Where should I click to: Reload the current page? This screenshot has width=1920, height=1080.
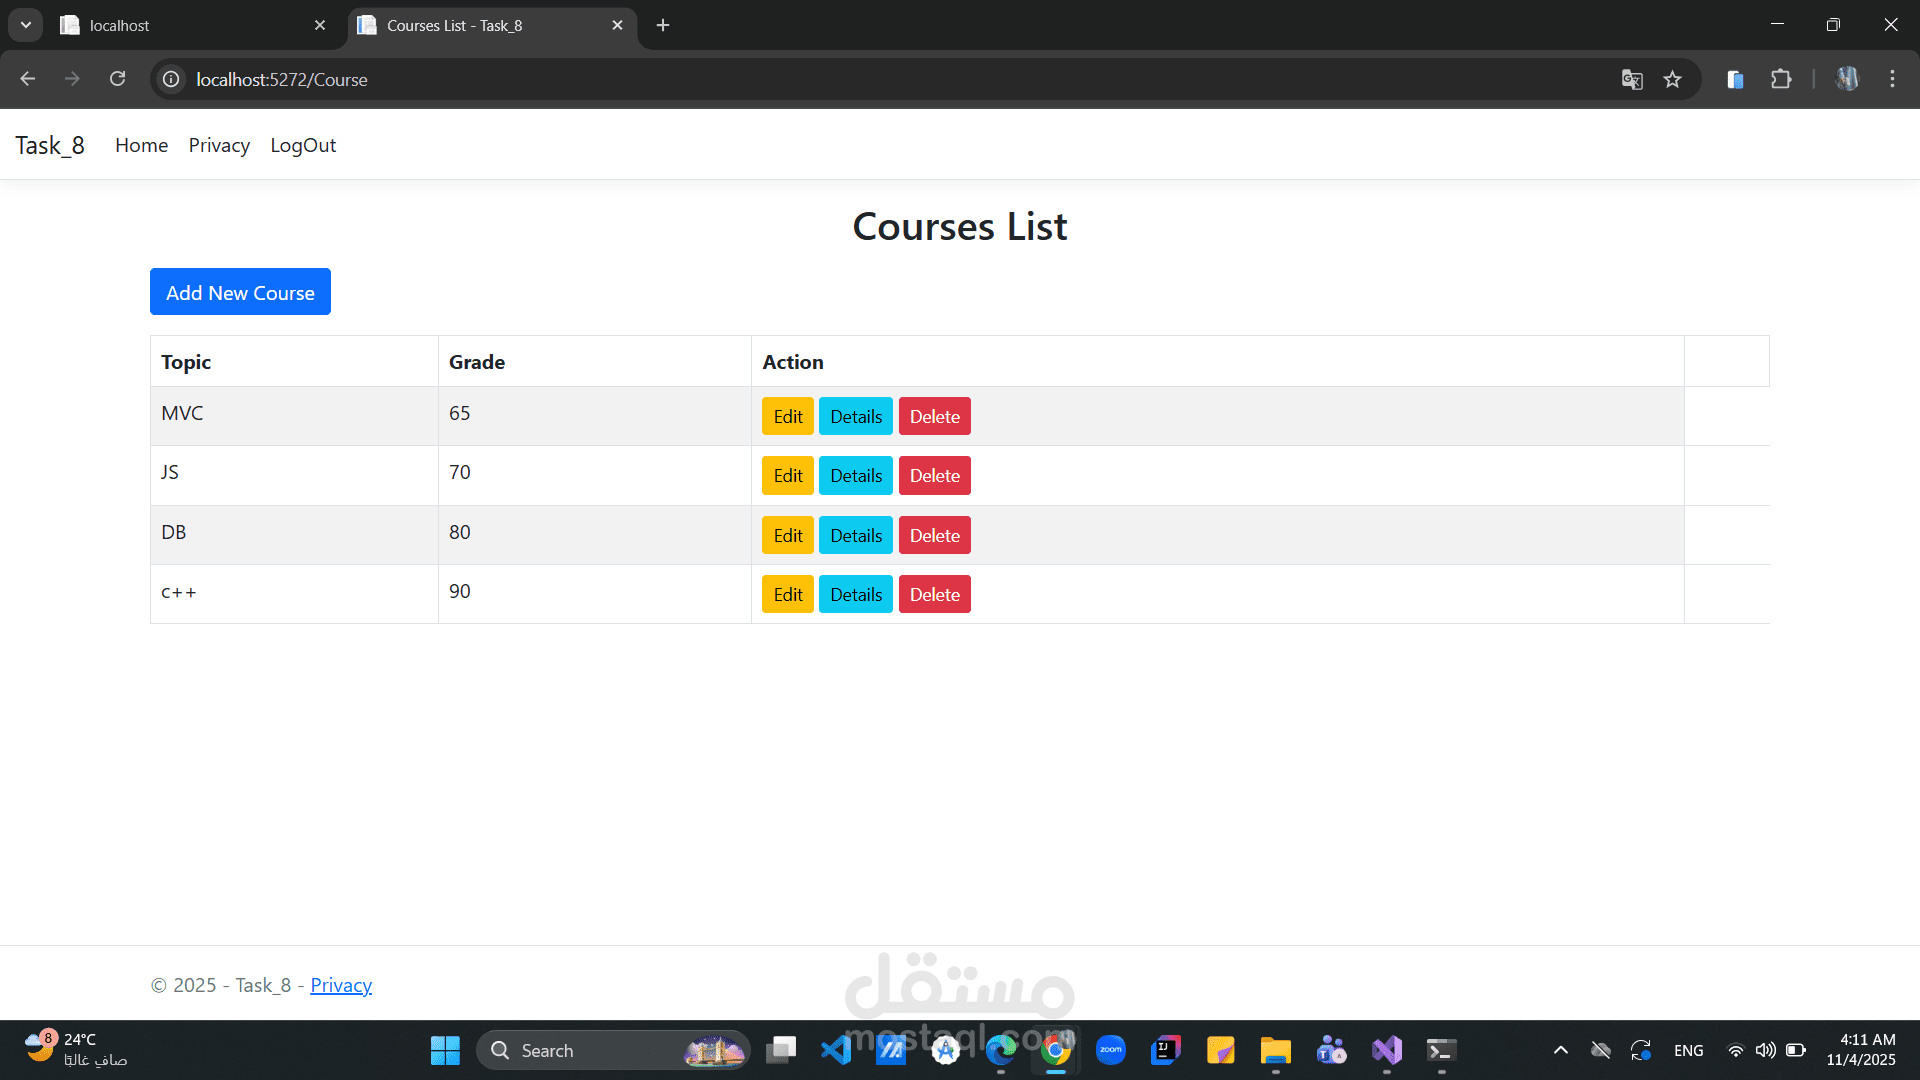point(117,79)
